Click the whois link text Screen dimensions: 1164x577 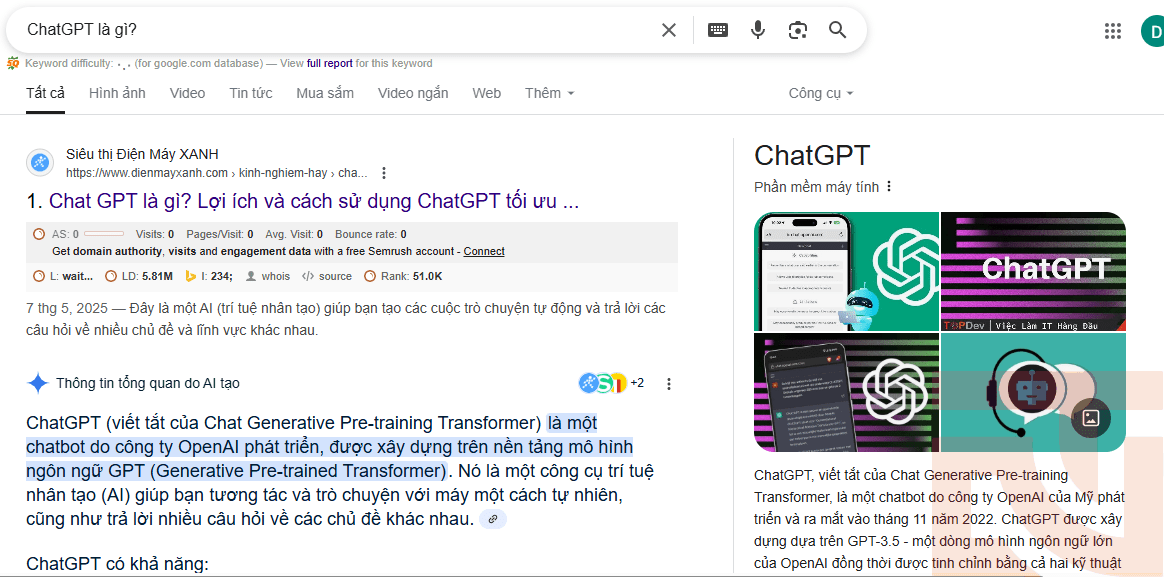point(275,276)
